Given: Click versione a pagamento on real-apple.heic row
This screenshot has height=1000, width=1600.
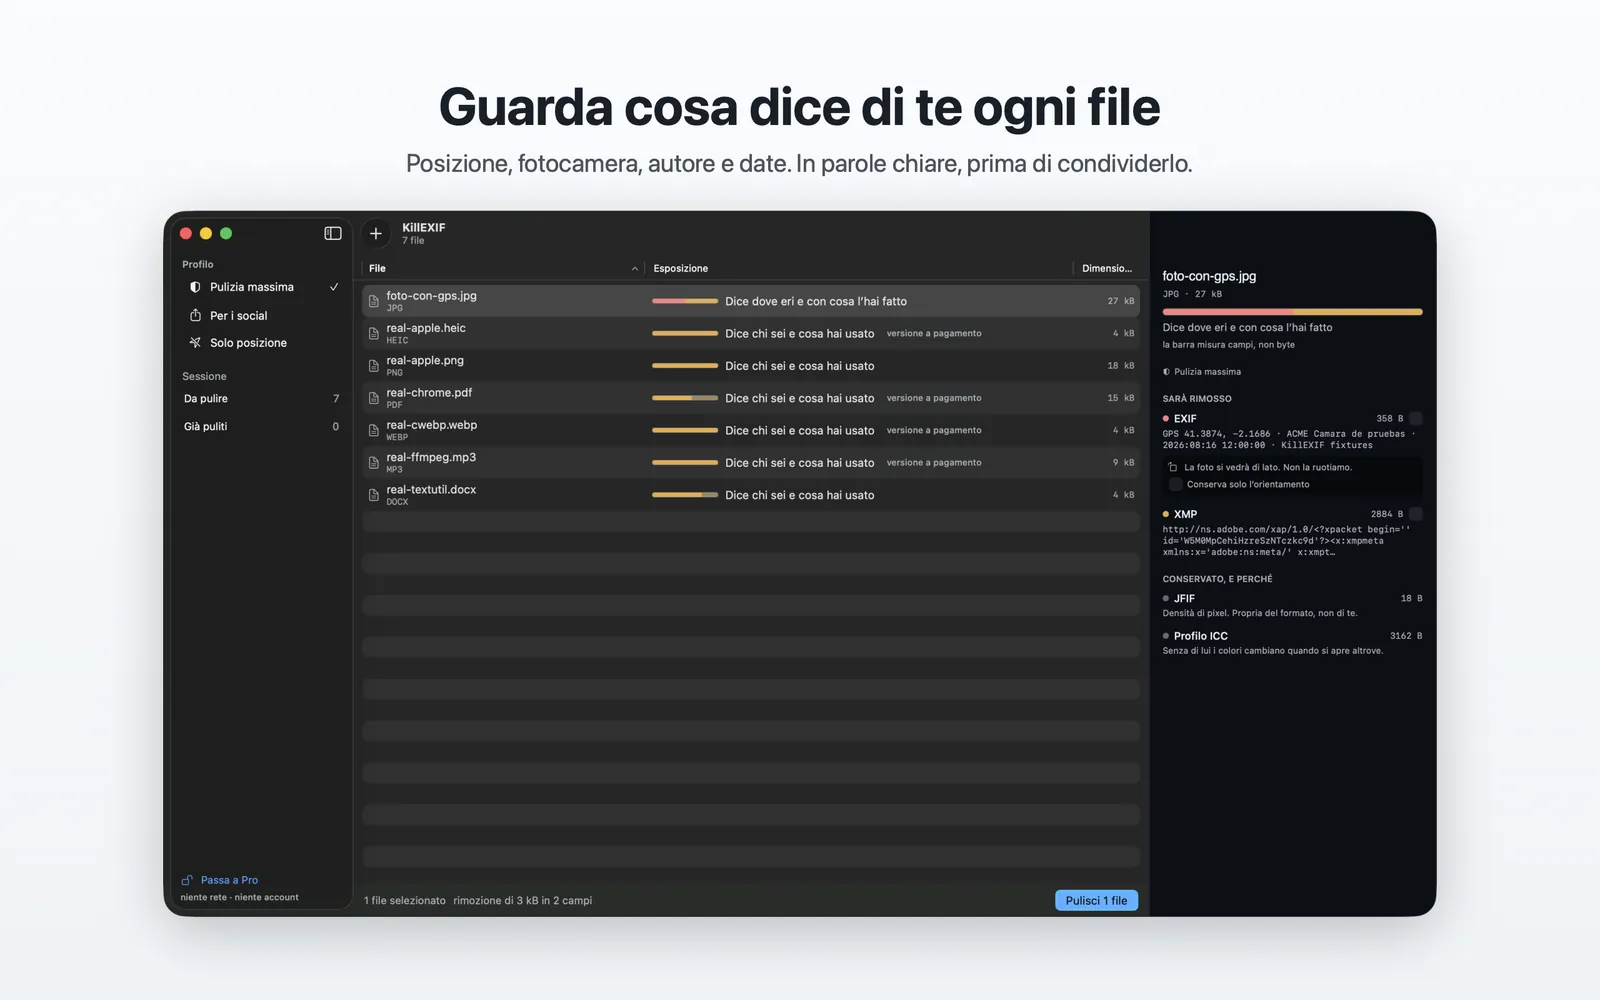Looking at the screenshot, I should tap(934, 334).
